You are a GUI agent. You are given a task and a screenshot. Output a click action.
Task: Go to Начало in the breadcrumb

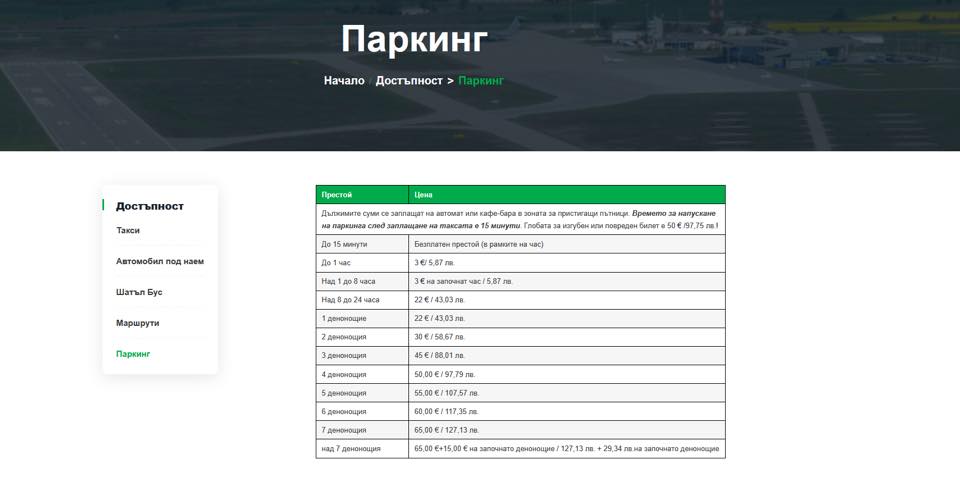[x=344, y=80]
